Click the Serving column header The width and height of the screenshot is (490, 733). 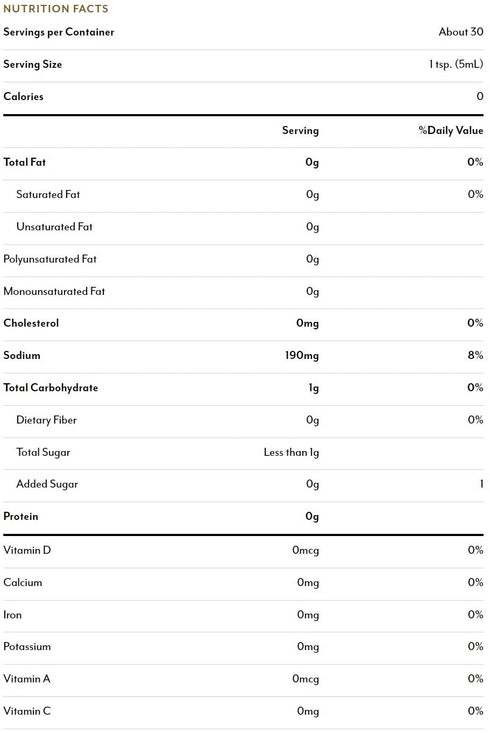300,130
